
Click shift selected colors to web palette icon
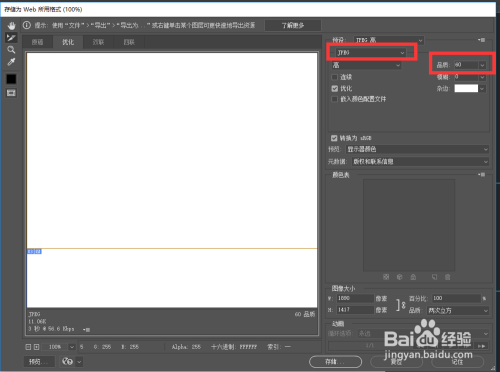[400, 277]
